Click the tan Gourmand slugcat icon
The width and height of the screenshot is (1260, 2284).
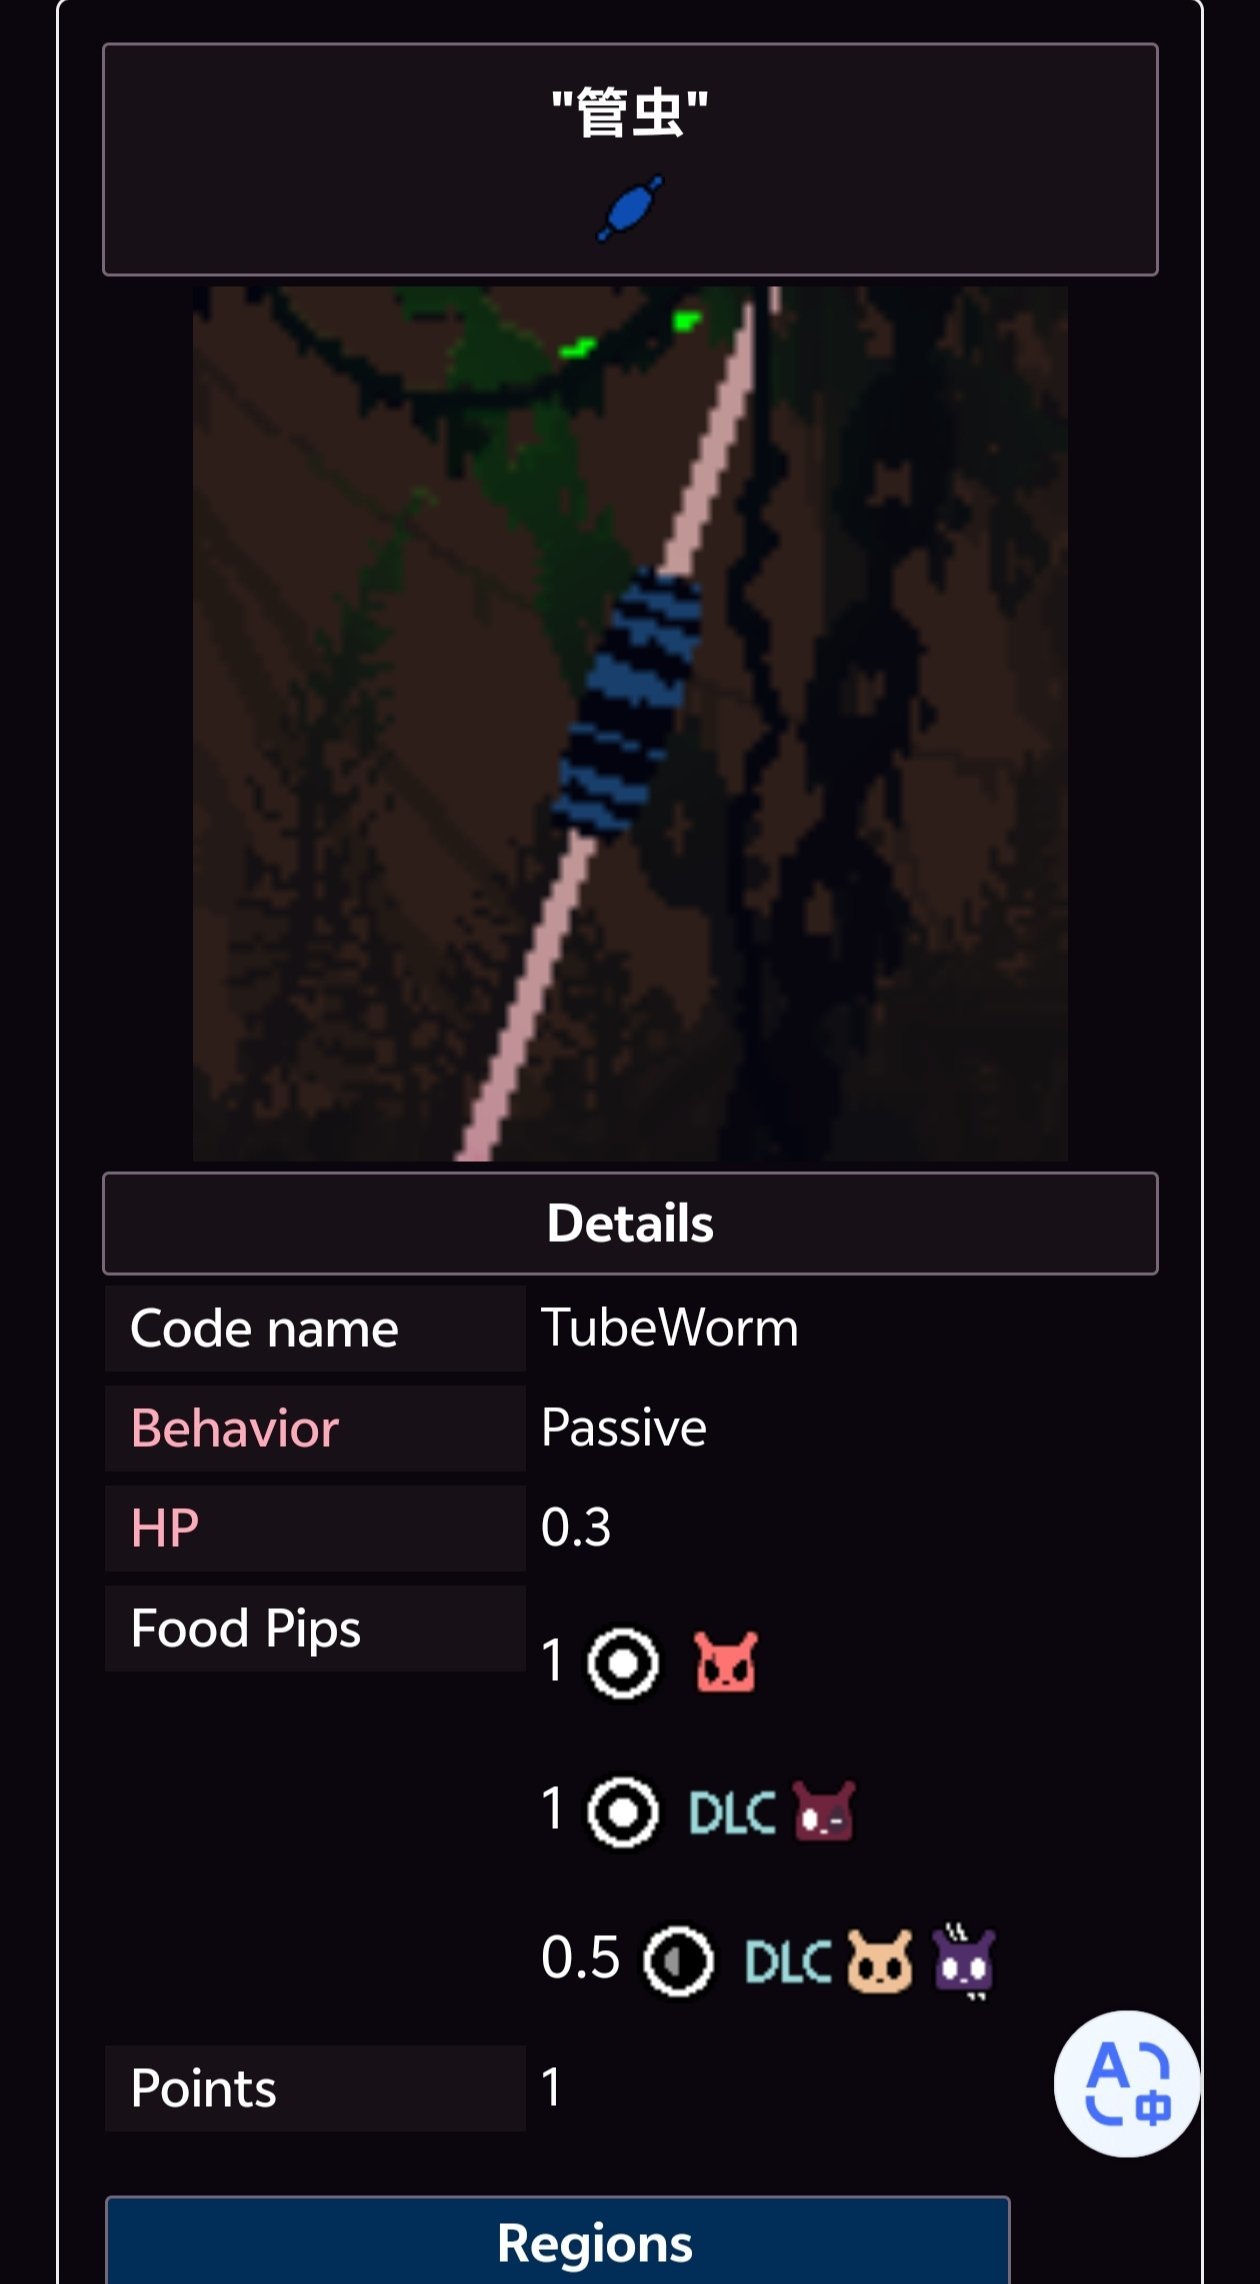880,1960
